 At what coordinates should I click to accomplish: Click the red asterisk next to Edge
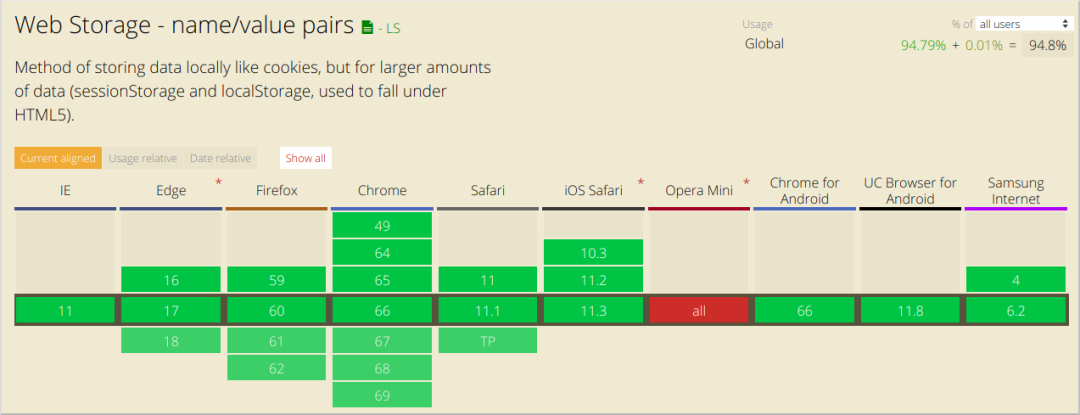click(218, 182)
